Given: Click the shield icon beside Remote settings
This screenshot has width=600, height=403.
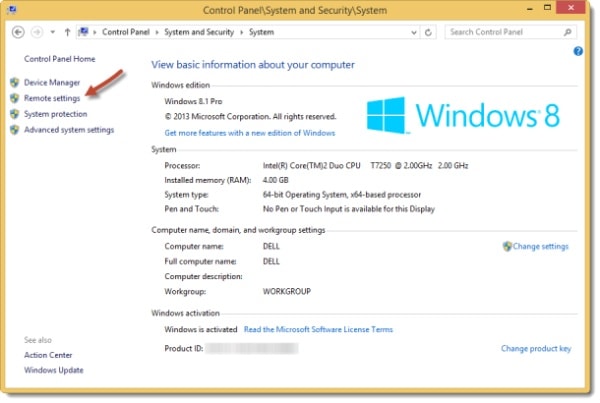Looking at the screenshot, I should tap(15, 98).
